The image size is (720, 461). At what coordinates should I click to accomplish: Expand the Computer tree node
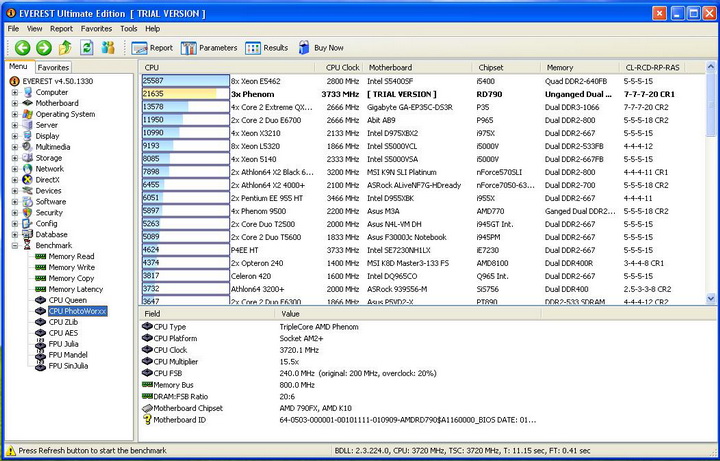(x=15, y=92)
